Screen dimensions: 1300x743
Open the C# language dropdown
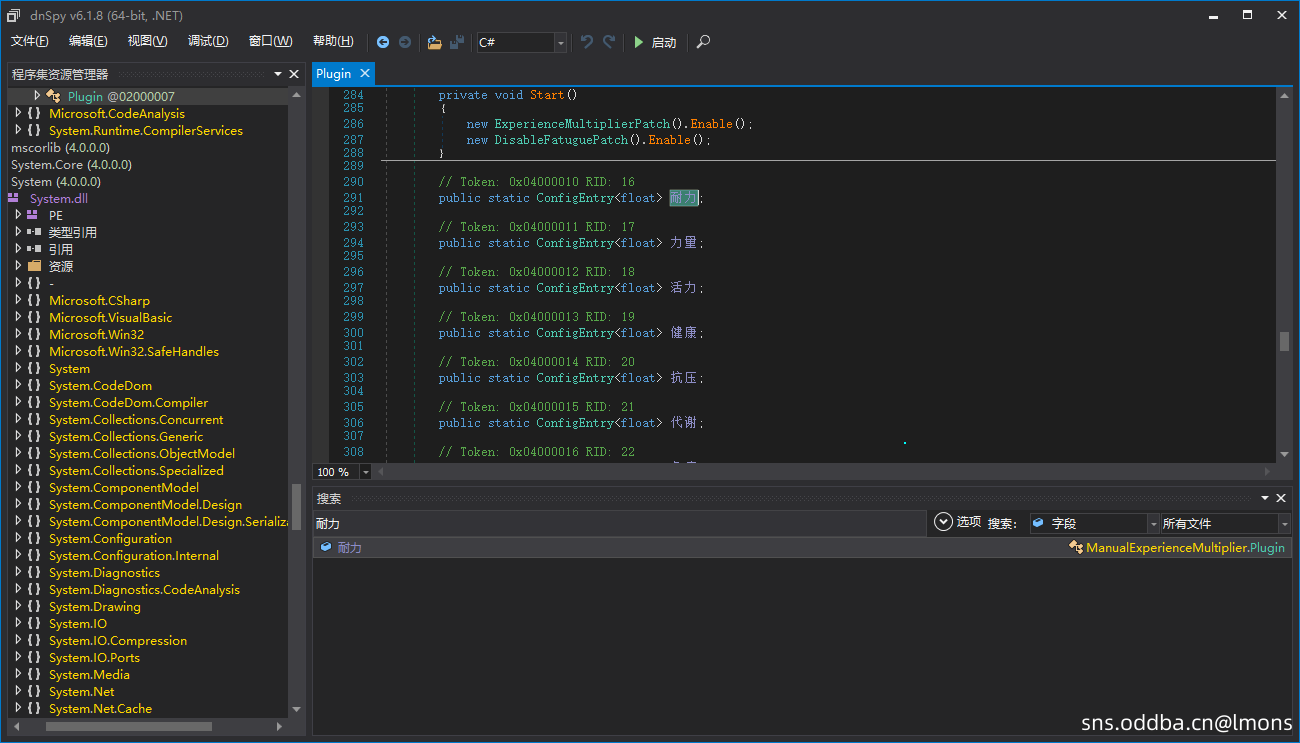pyautogui.click(x=560, y=42)
